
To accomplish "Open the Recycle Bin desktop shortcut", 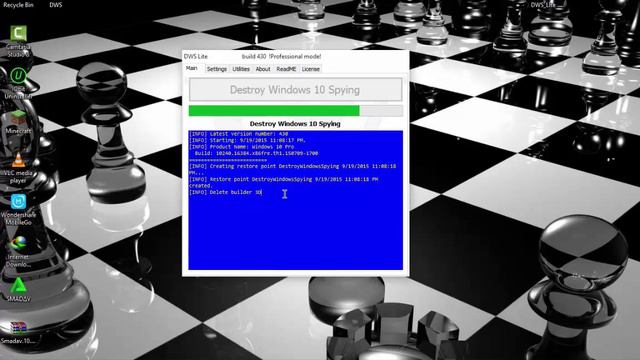I will (18, 5).
